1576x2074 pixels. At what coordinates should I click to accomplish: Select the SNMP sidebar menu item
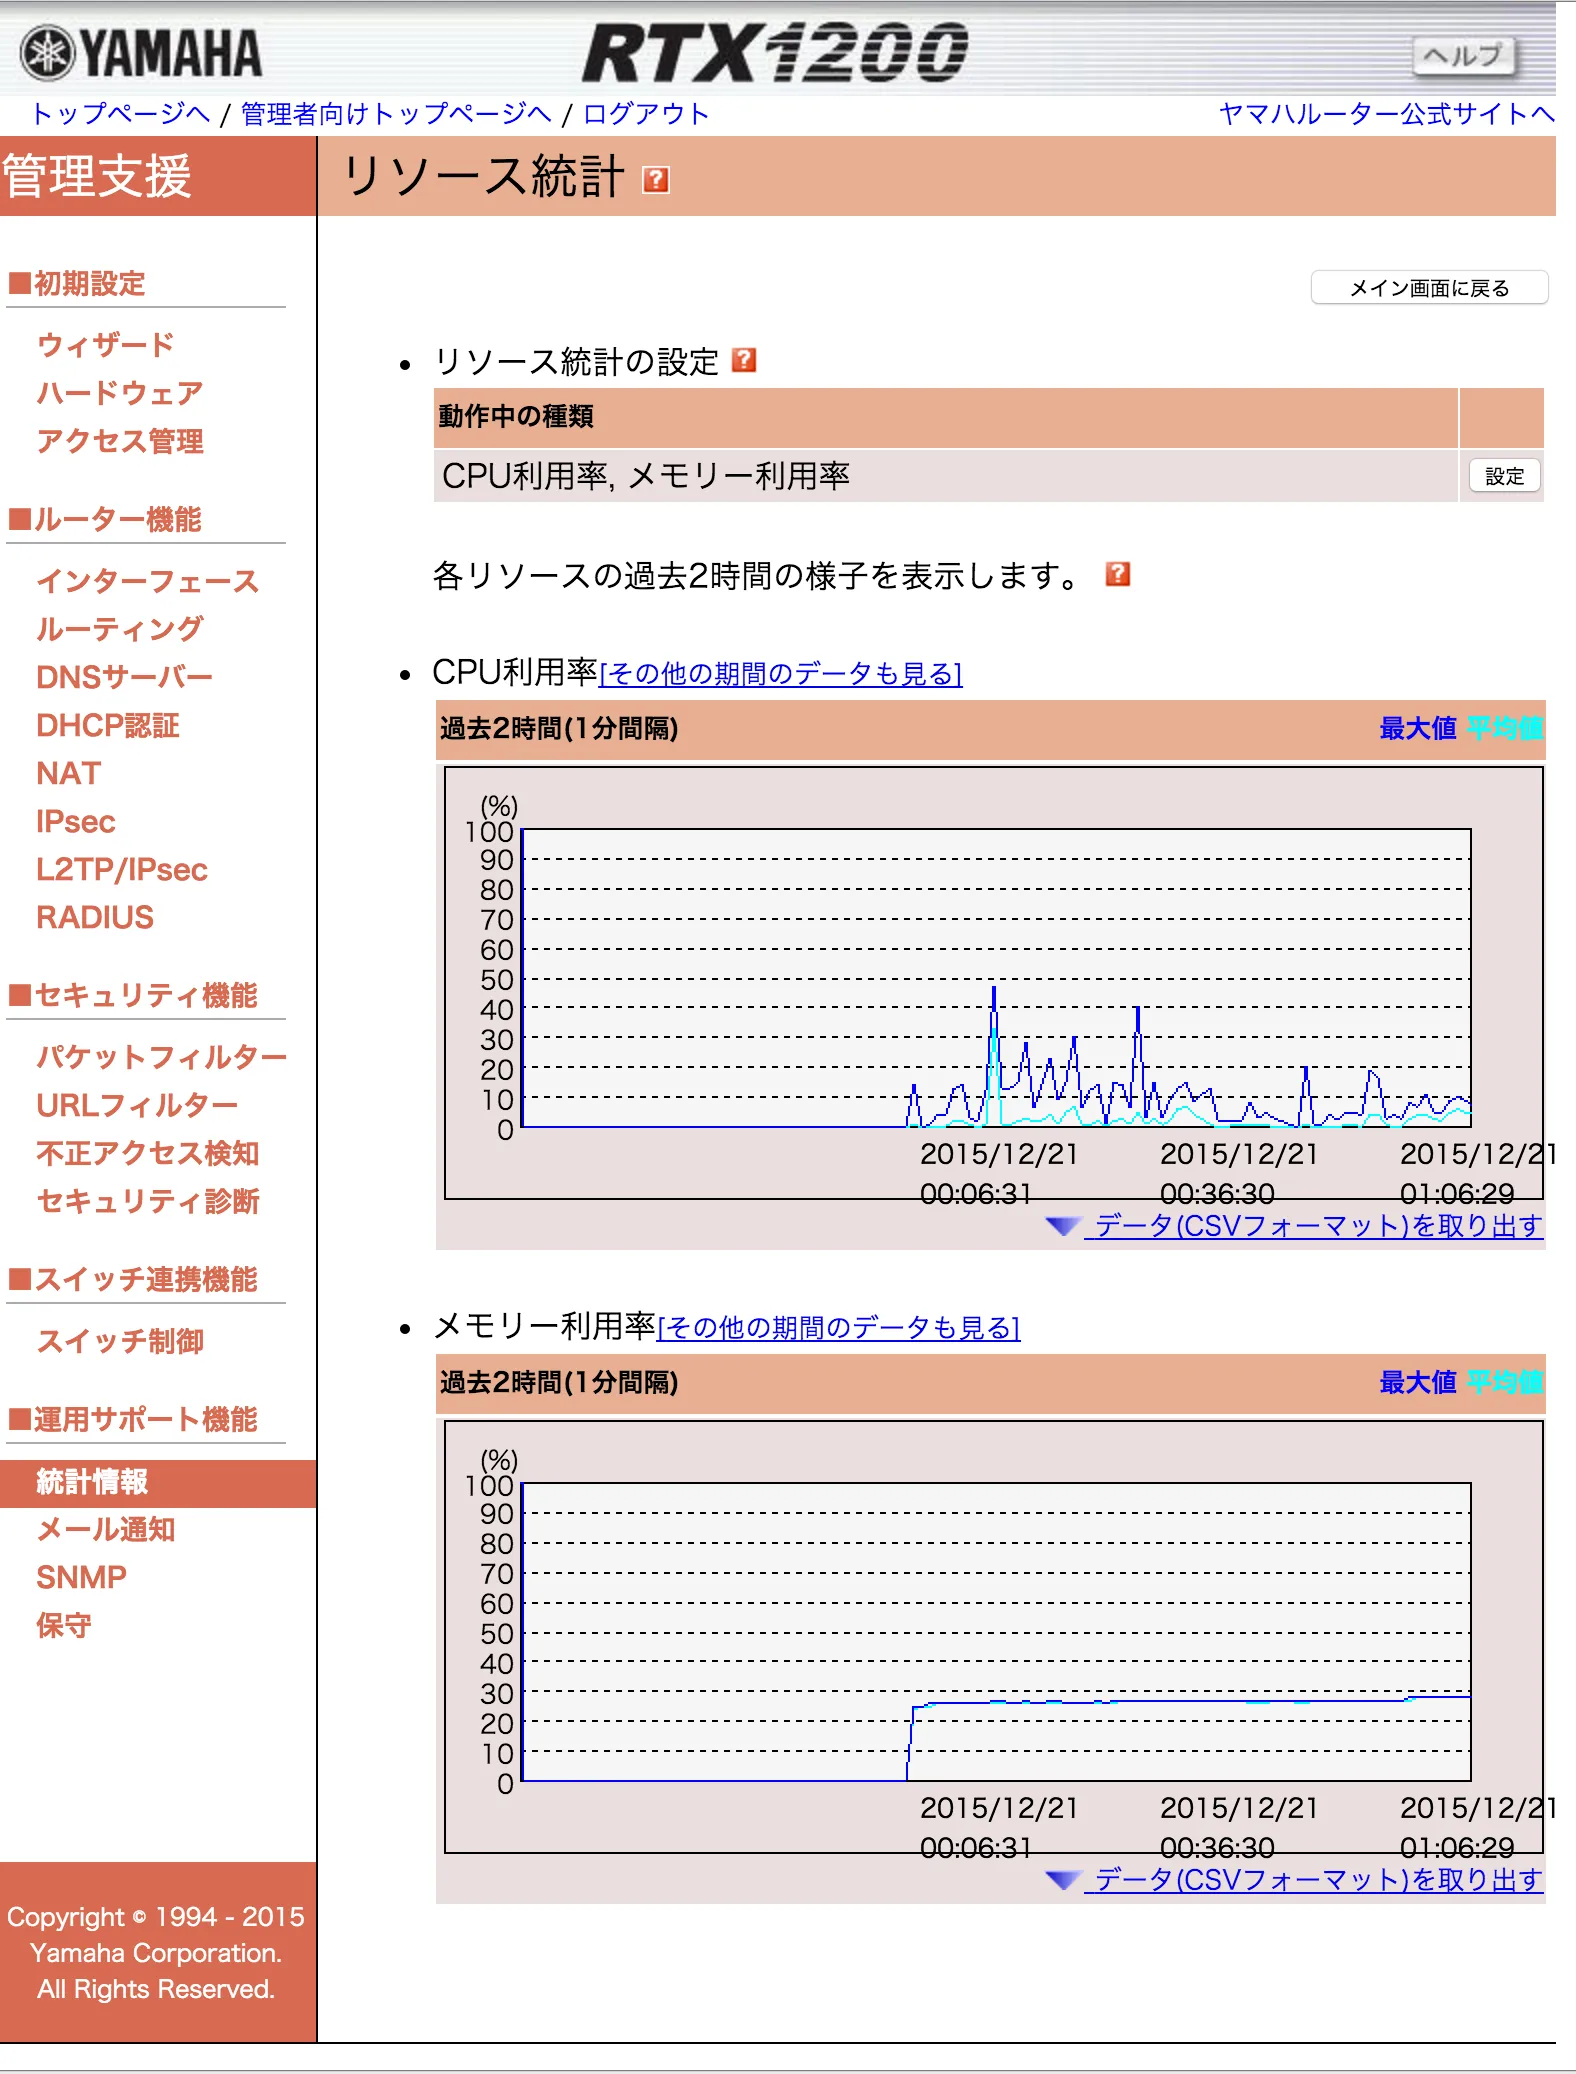[81, 1577]
